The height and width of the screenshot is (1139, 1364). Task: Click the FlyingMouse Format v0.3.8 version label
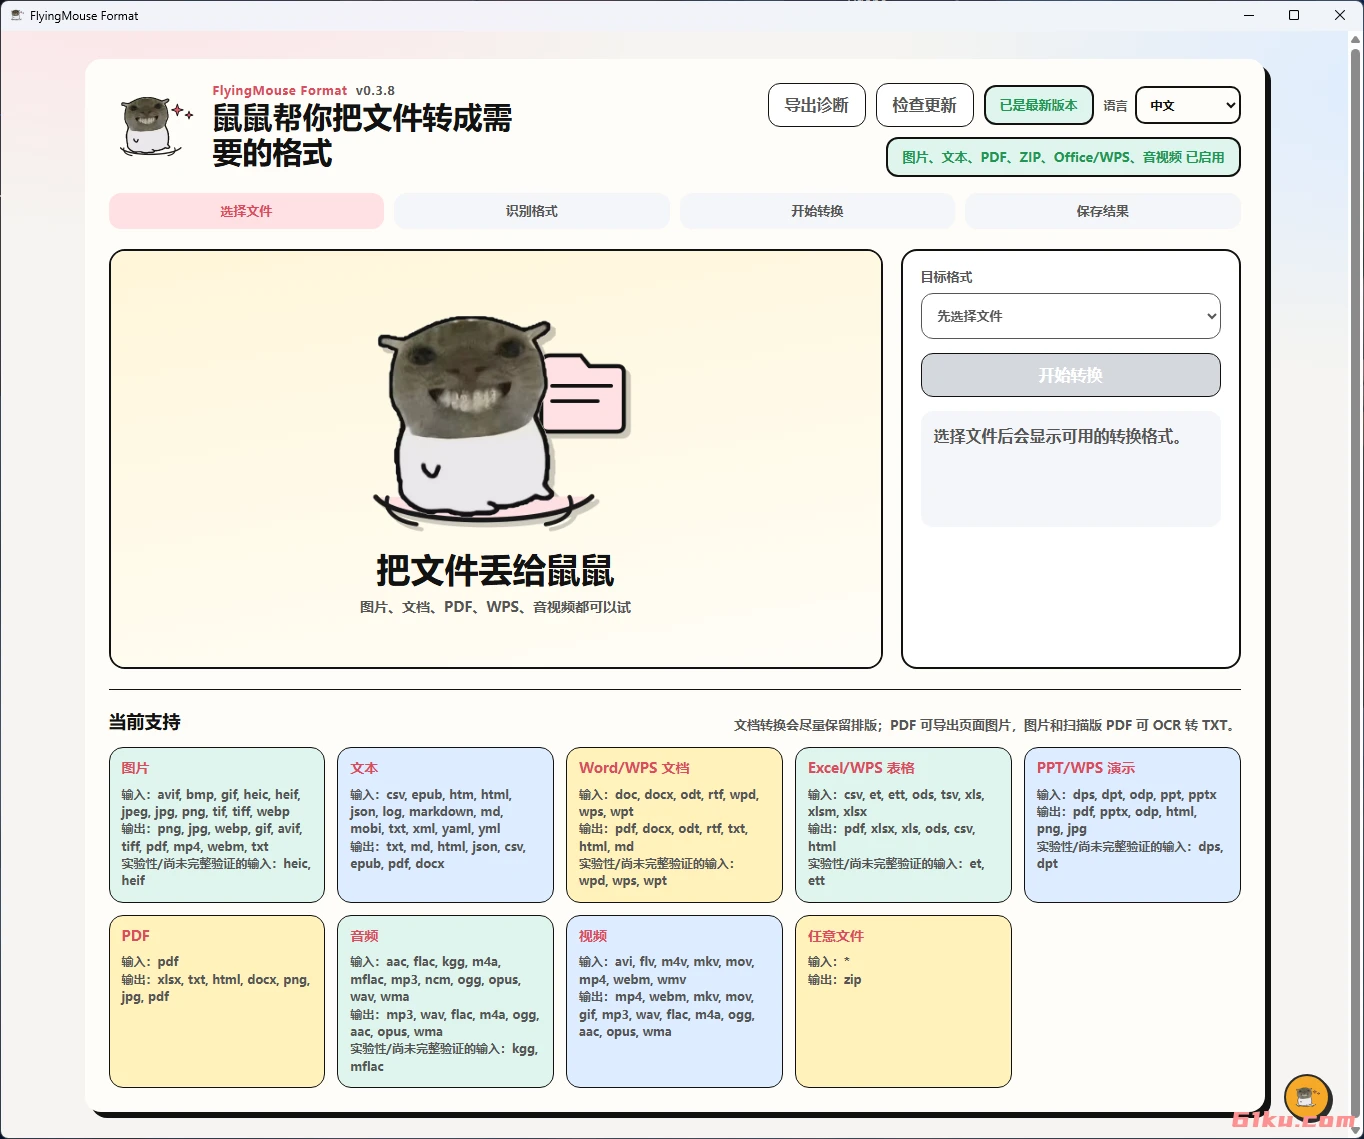[x=304, y=90]
